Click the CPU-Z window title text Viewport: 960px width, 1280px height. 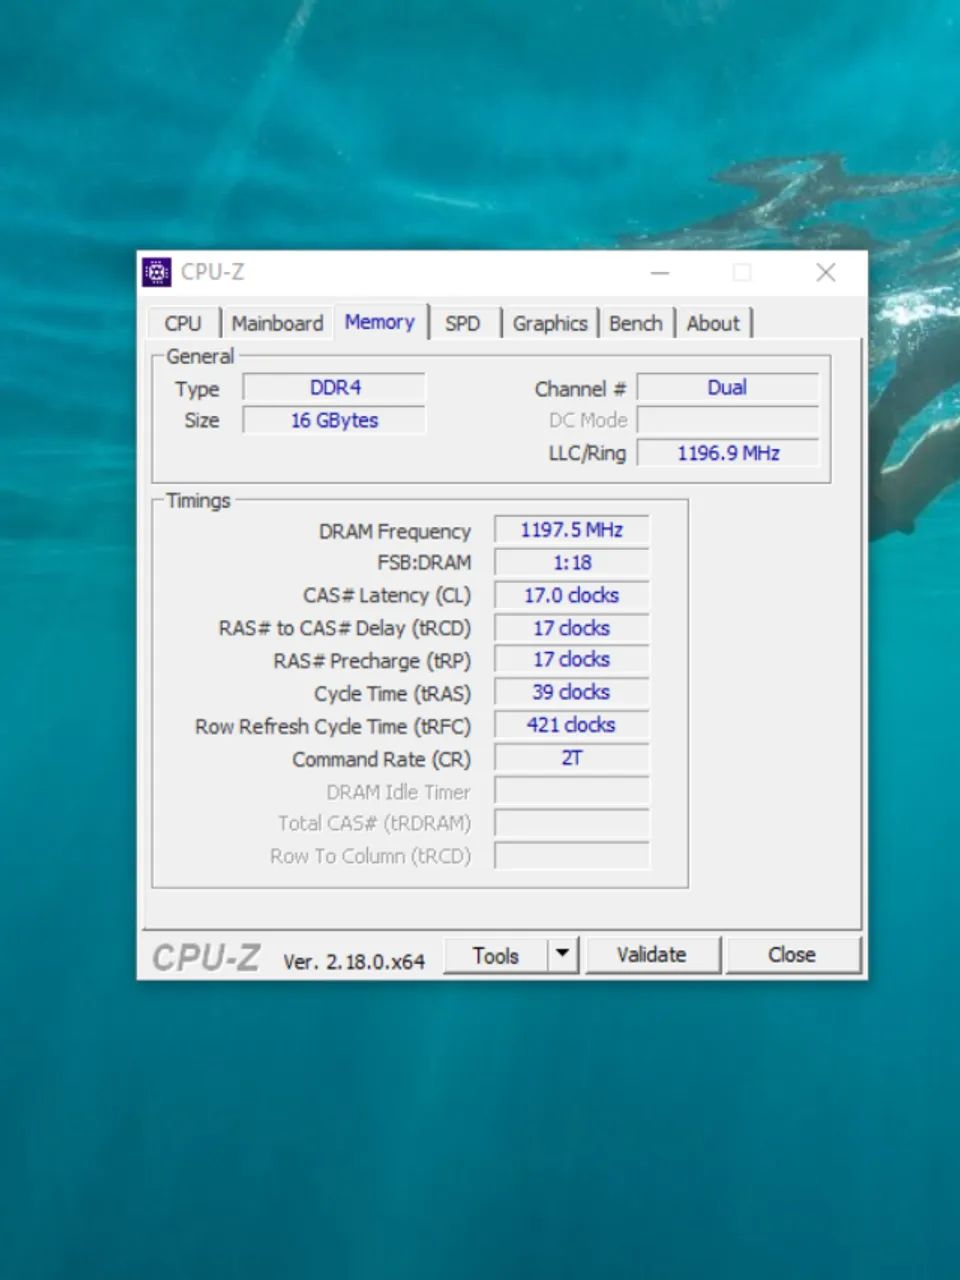tap(212, 272)
